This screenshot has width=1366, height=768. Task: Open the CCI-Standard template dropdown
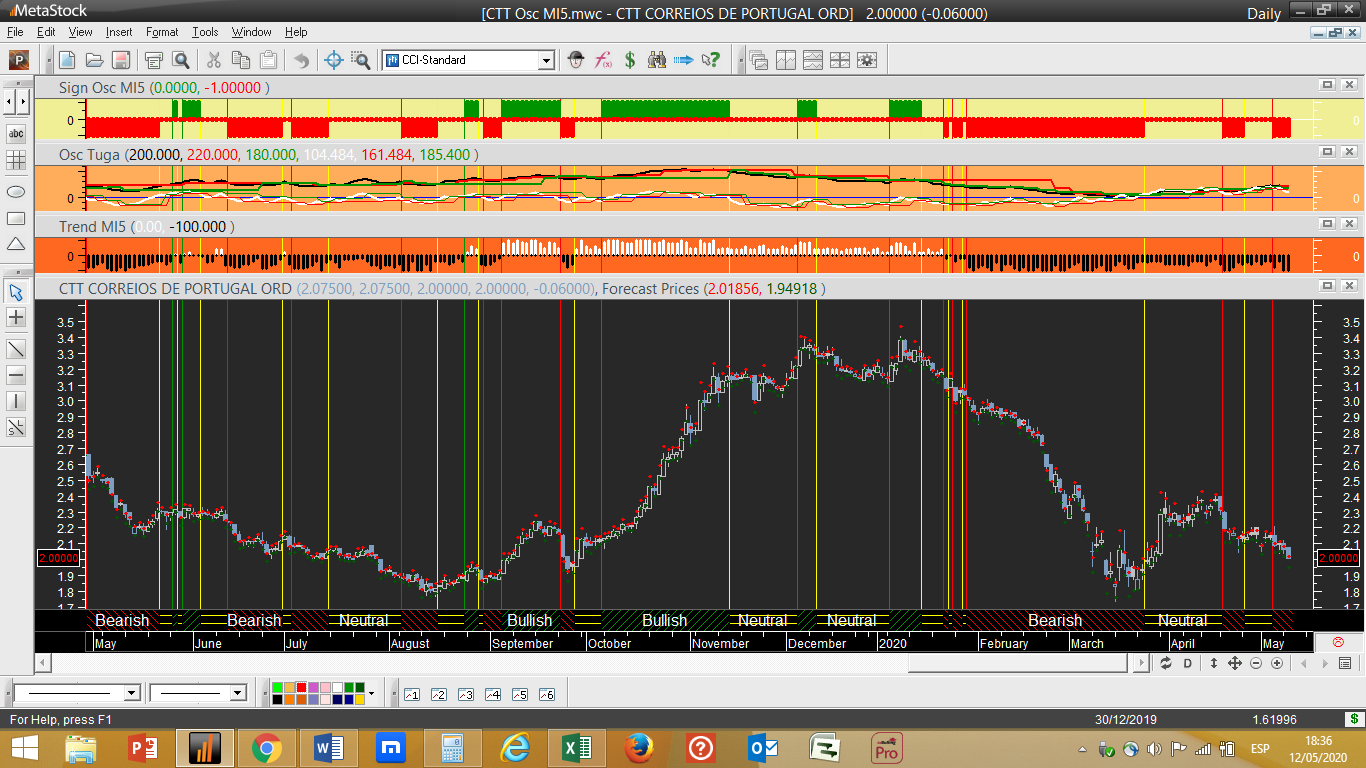click(x=546, y=60)
